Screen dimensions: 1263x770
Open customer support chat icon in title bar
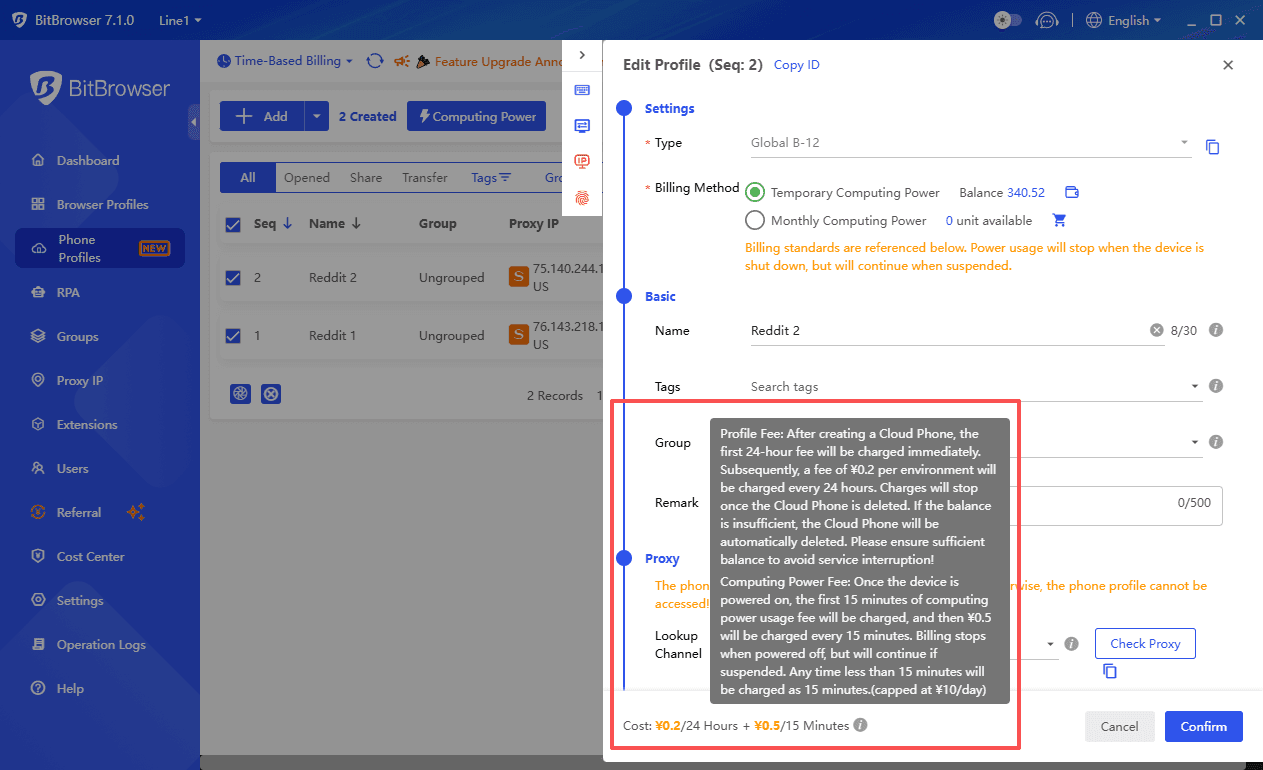click(1046, 20)
